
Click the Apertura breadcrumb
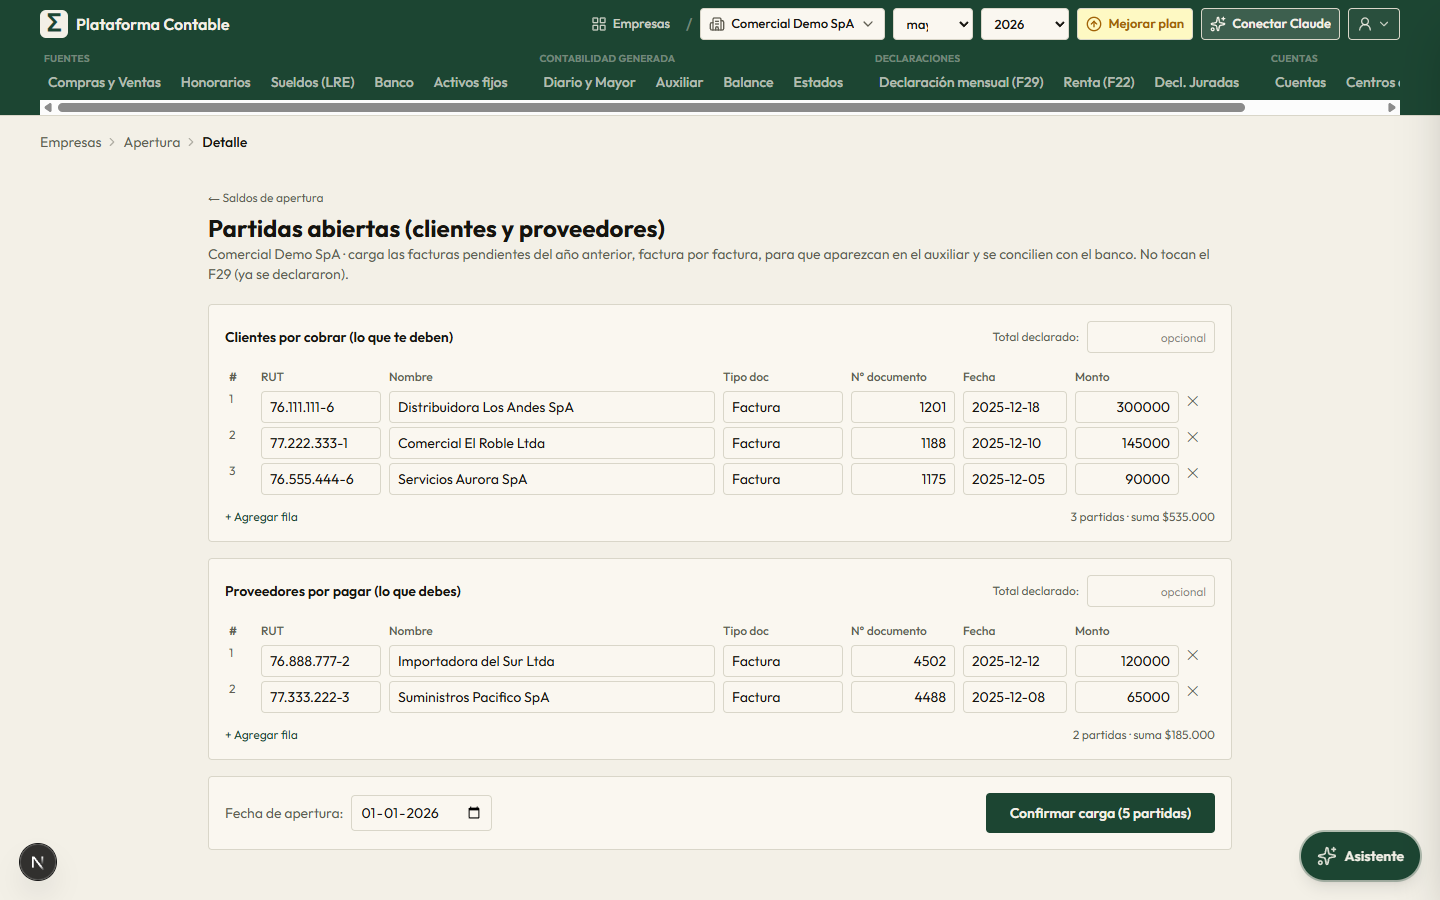(x=152, y=142)
